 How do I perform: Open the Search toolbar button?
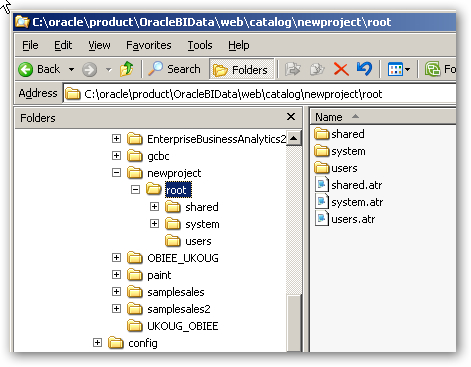point(174,69)
